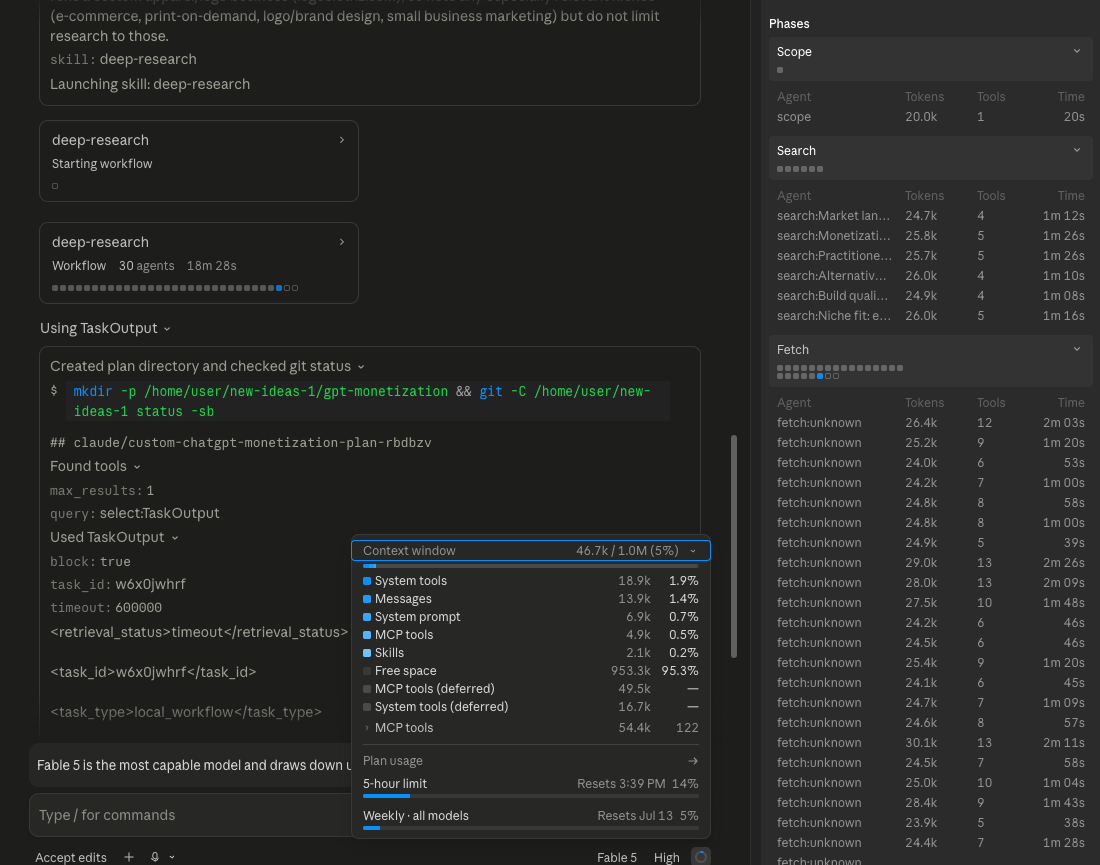This screenshot has height=865, width=1100.
Task: Click the Phases panel heading
Action: pos(789,24)
